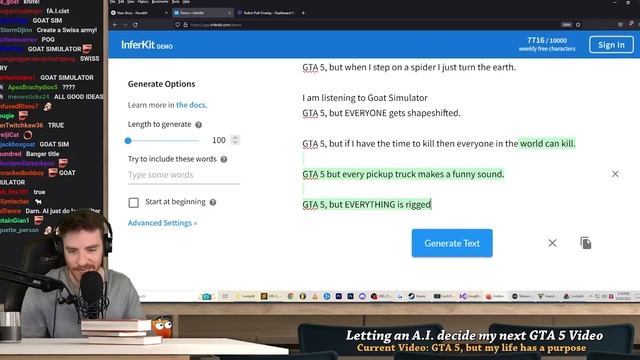
Task: Show help for Length to generate
Action: pos(198,125)
